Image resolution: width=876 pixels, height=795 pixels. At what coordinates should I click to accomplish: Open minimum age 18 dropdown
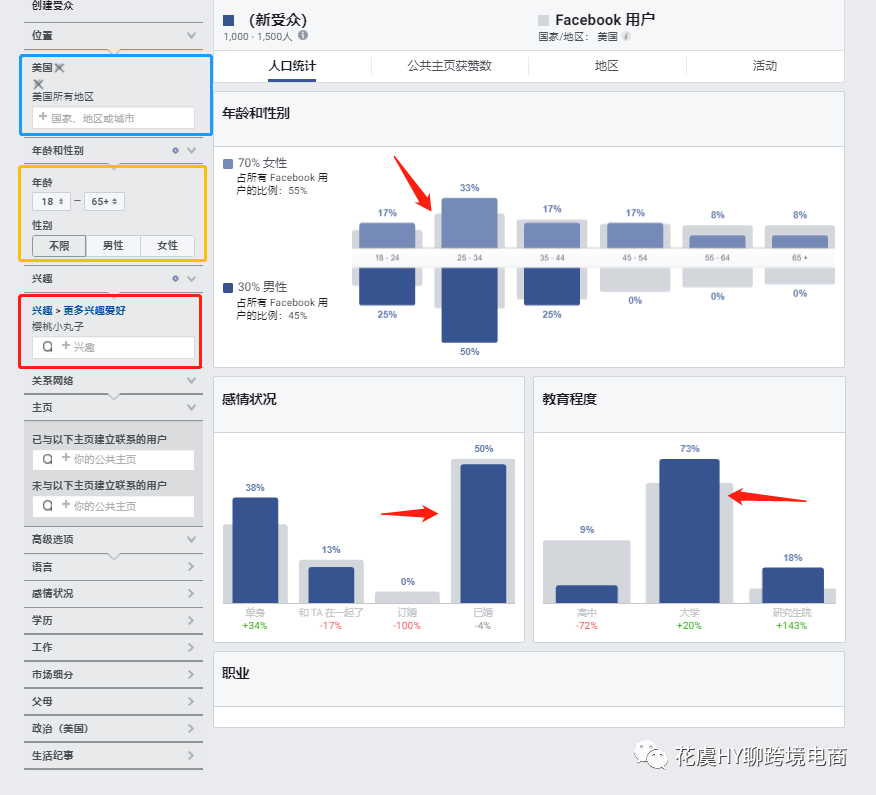(x=51, y=201)
